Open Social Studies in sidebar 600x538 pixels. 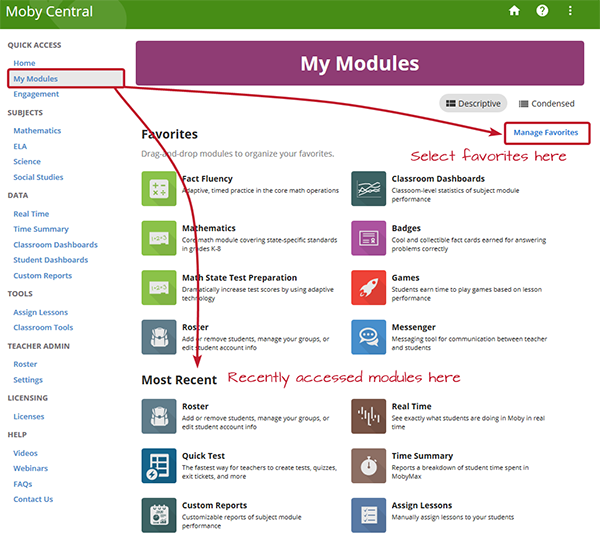tap(38, 177)
